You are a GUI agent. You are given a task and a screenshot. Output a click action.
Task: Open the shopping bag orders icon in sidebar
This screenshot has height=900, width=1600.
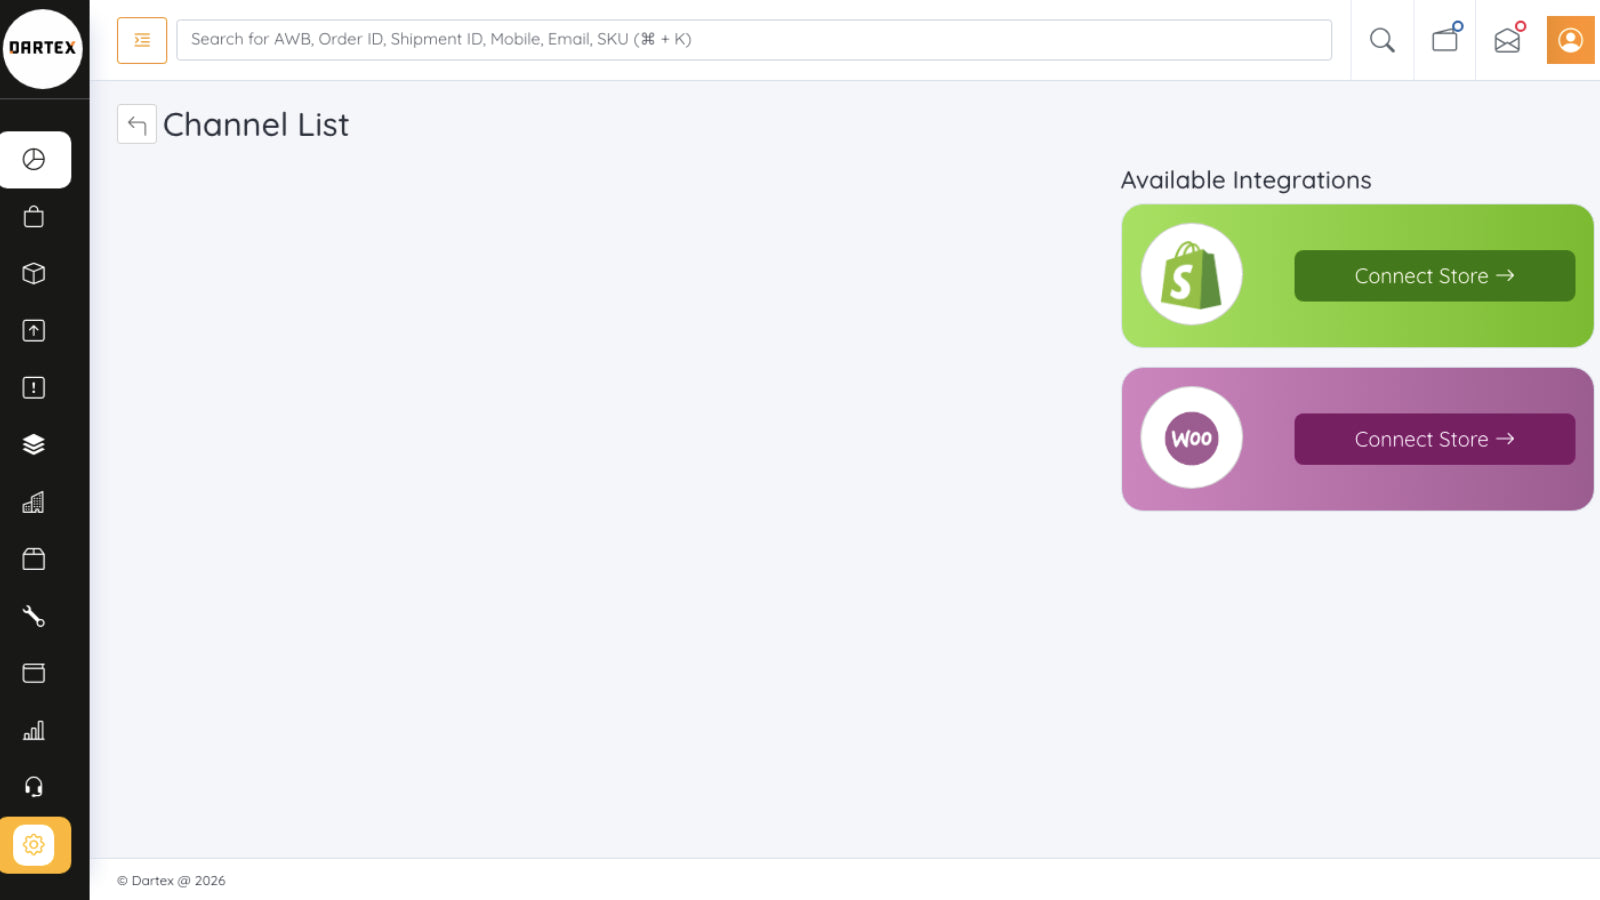(x=34, y=217)
